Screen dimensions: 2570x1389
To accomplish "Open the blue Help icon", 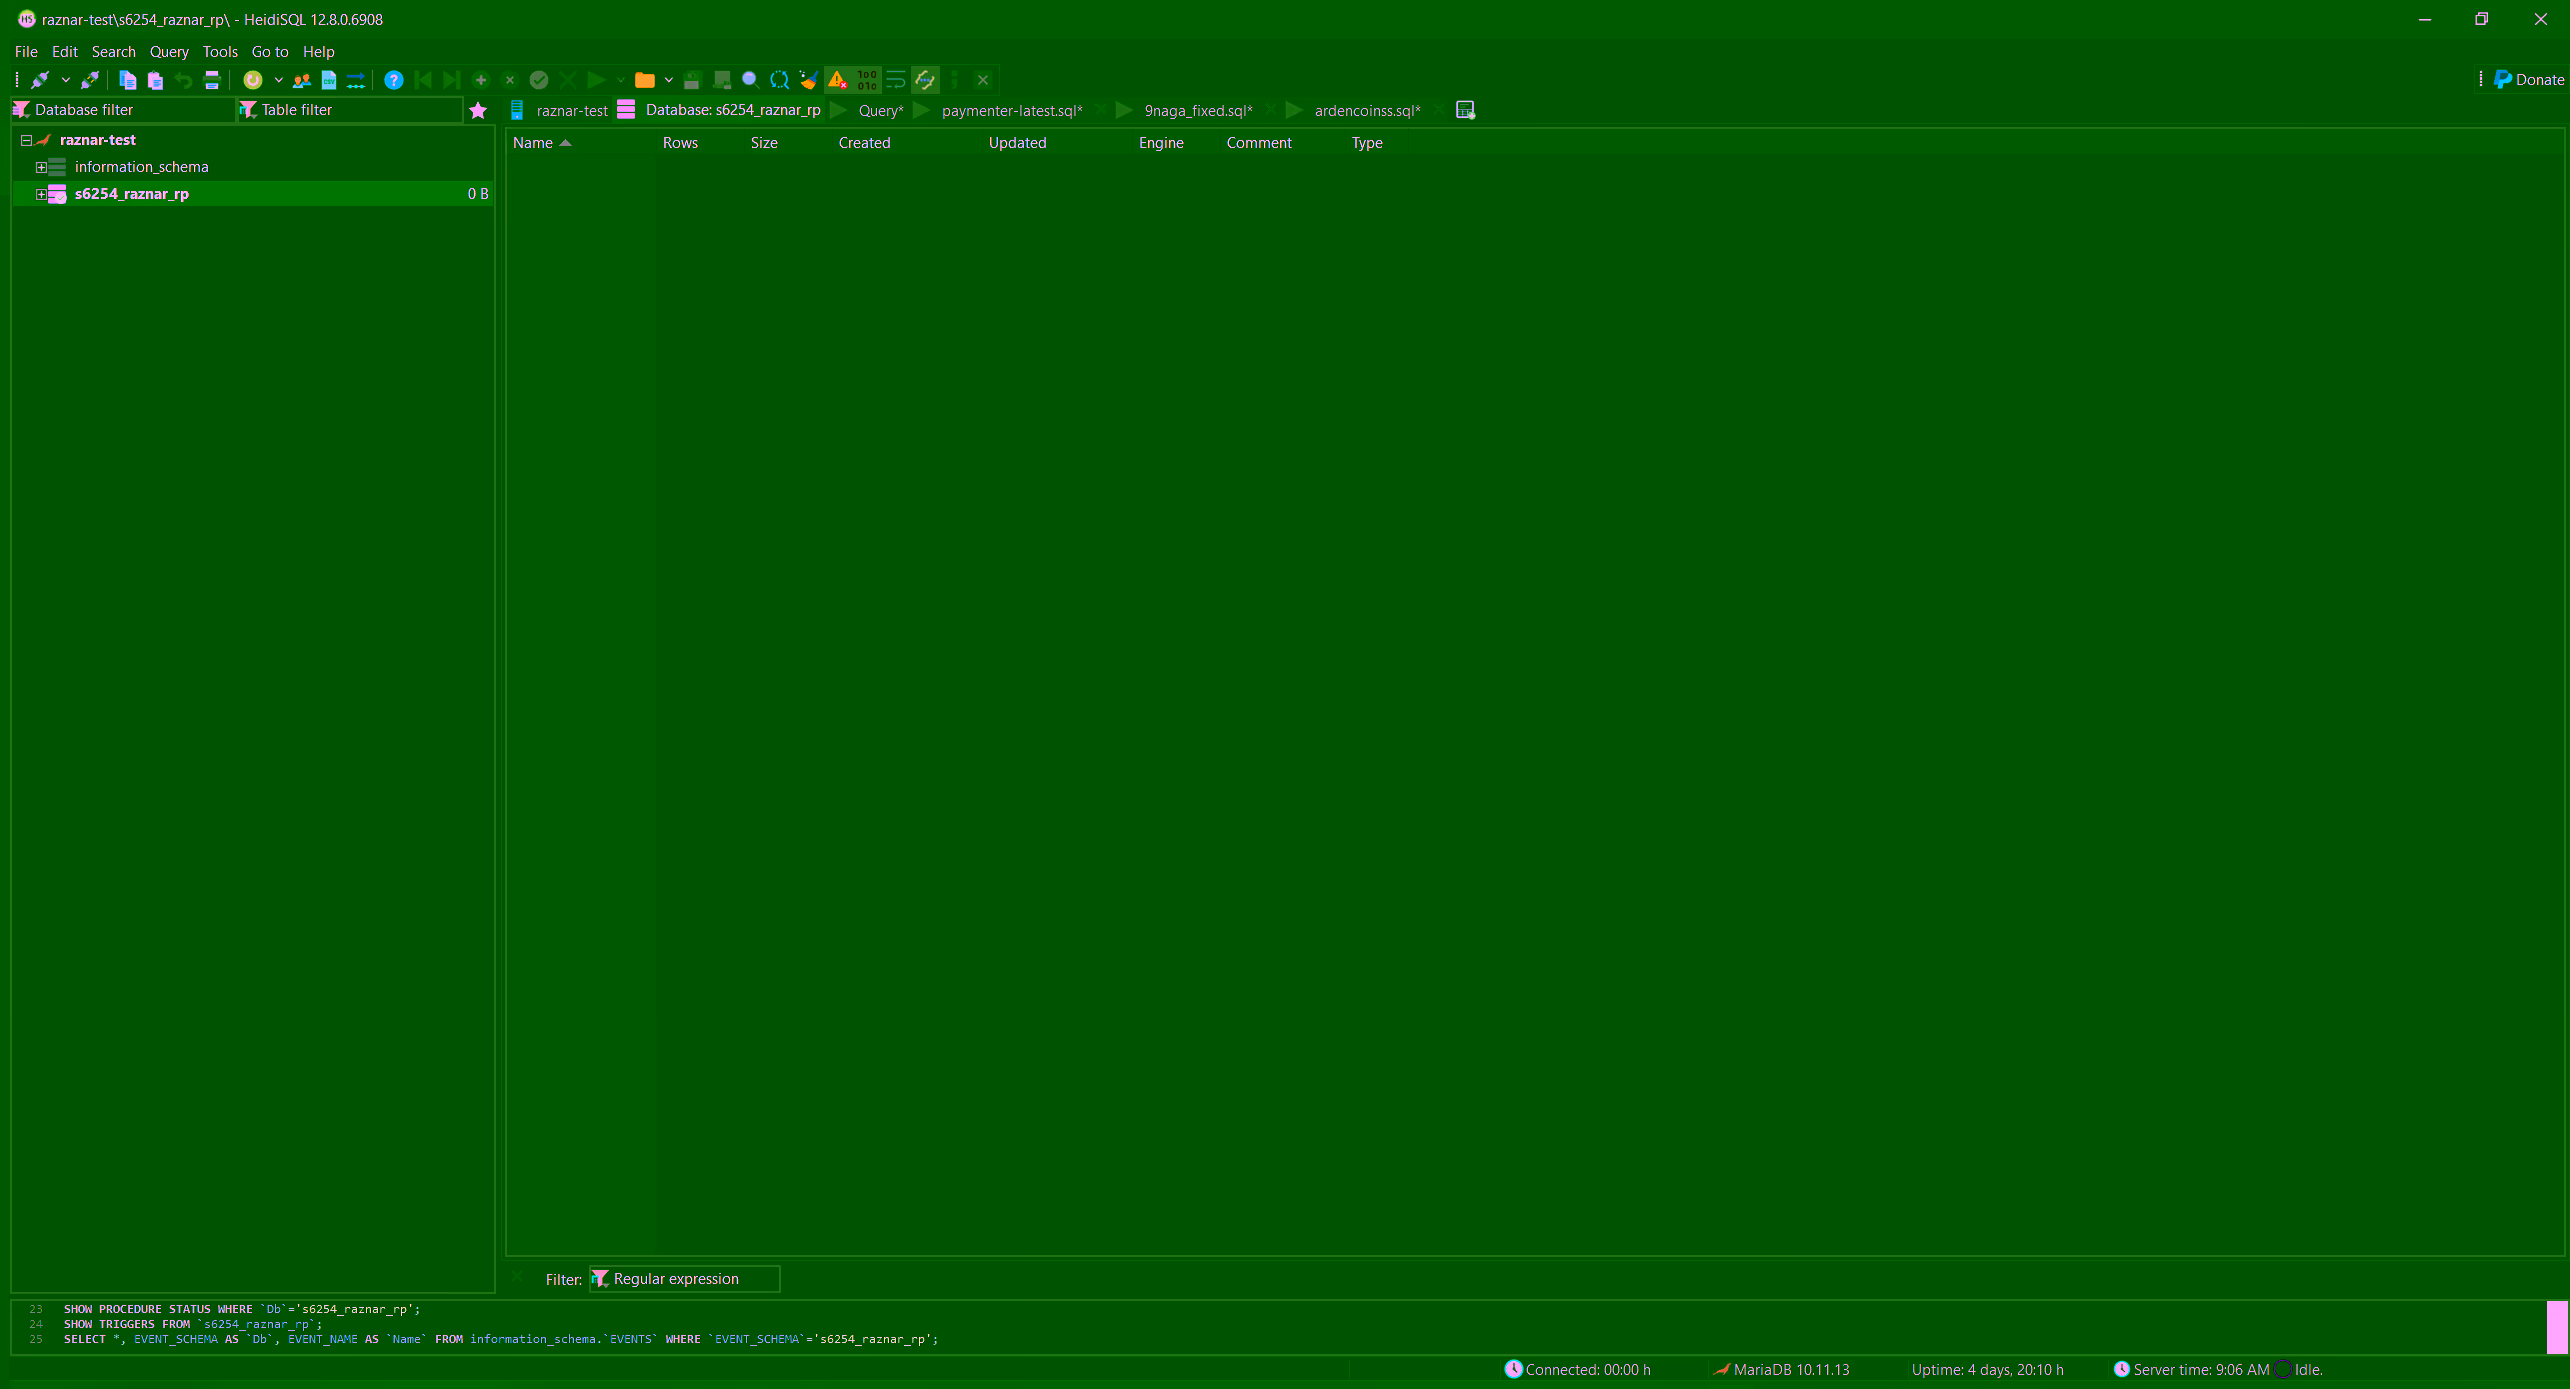I will click(393, 80).
